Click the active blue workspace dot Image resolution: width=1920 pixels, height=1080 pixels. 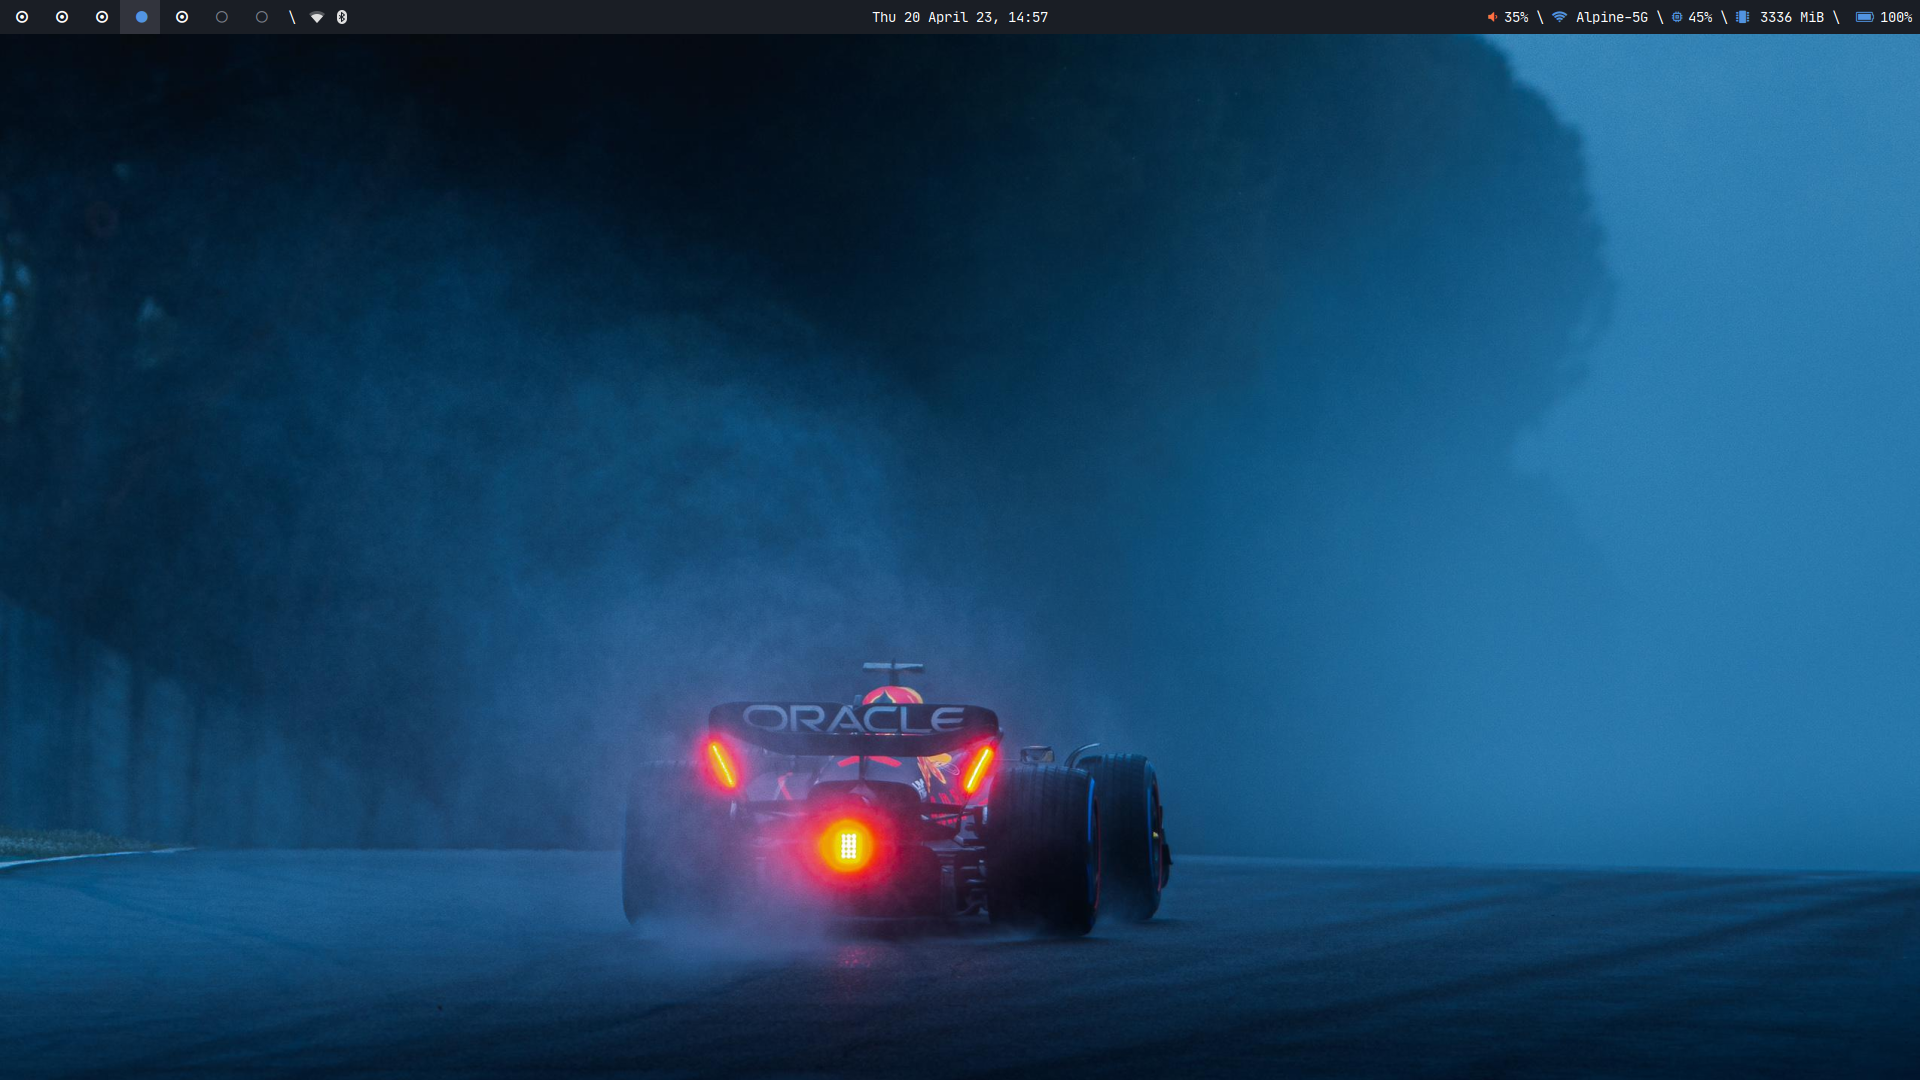(141, 17)
